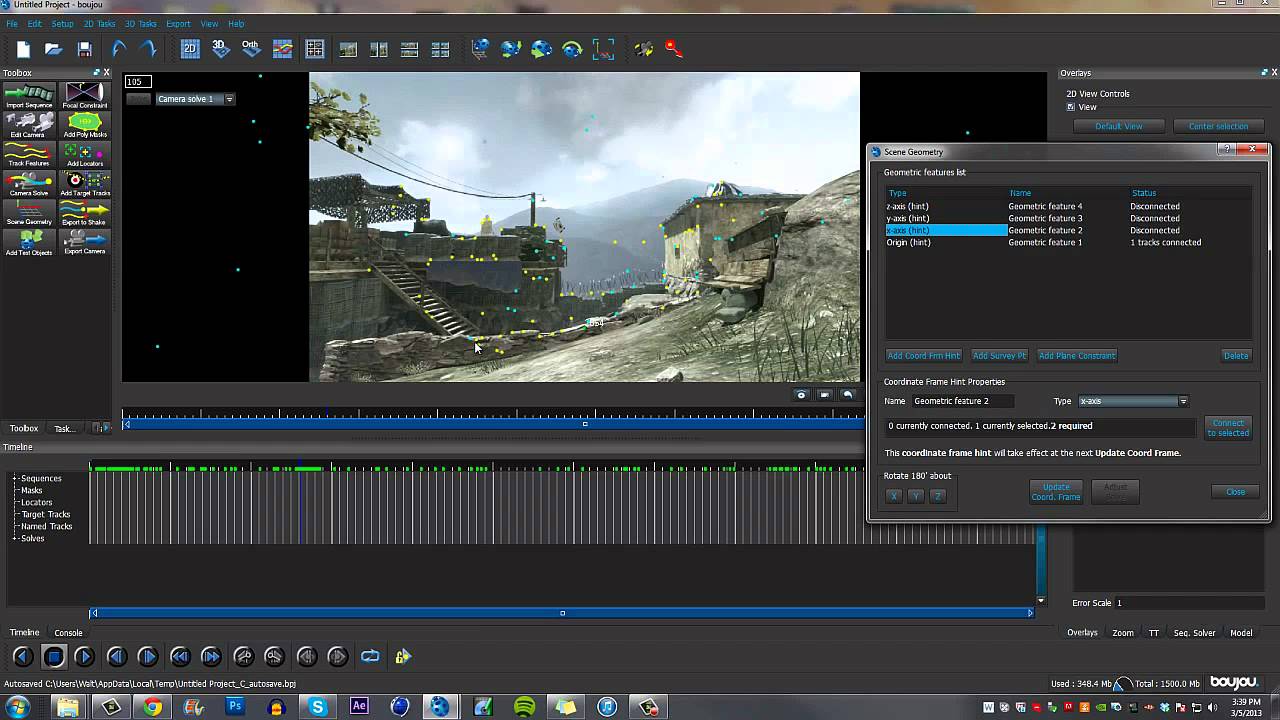Open the Setup menu
The image size is (1280, 720).
tap(62, 23)
